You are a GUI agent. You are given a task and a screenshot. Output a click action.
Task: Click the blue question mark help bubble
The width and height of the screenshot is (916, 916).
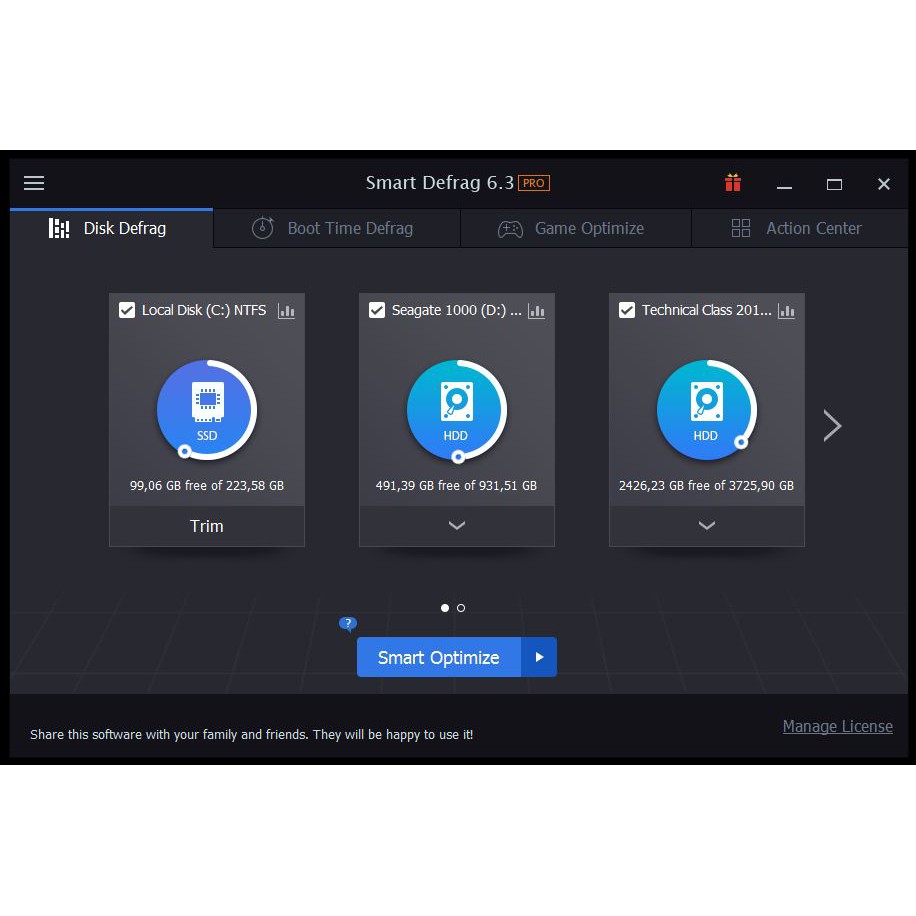(x=348, y=624)
